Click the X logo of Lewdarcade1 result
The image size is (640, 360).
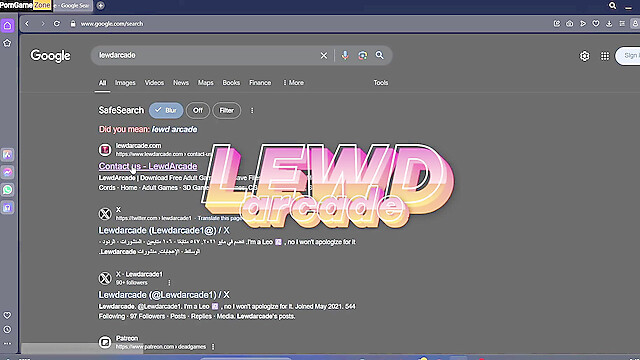pos(105,278)
